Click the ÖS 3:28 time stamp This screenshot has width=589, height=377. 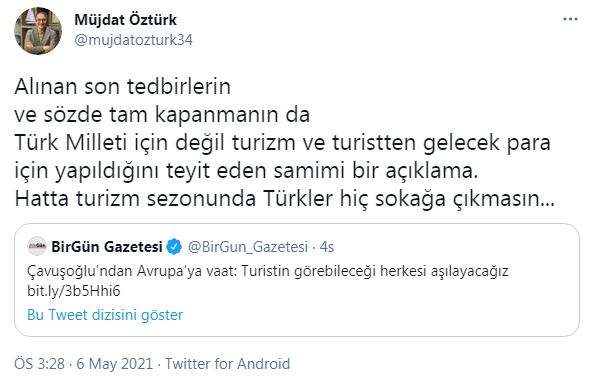tap(39, 364)
